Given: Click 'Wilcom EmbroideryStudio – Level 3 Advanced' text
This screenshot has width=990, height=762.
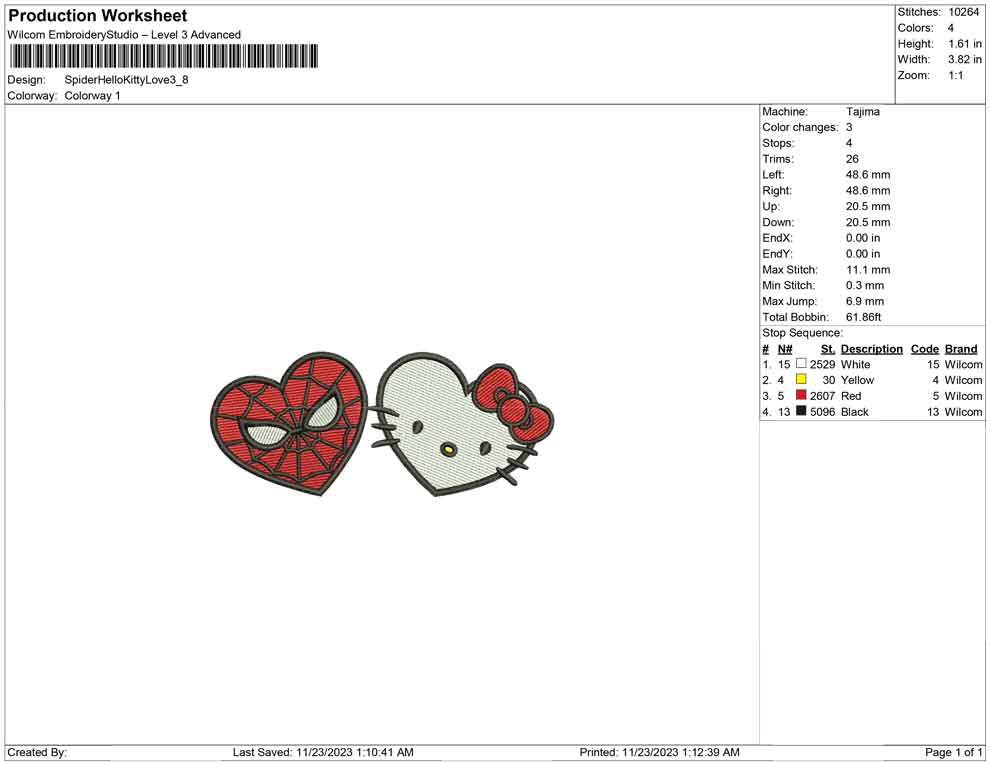Looking at the screenshot, I should 124,35.
